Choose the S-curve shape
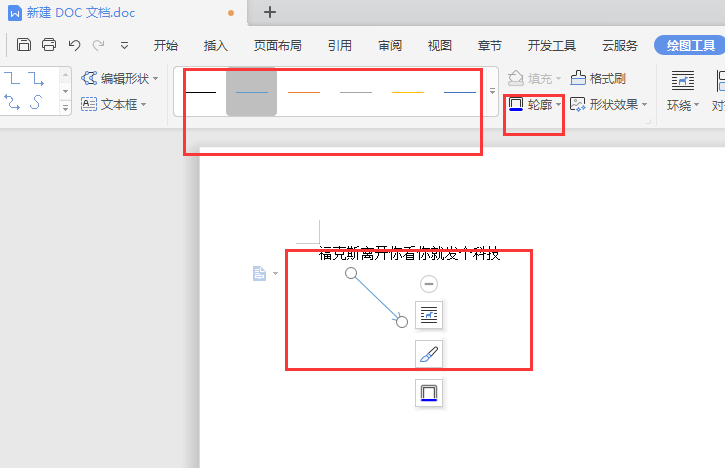Viewport: 725px width, 468px height. [x=36, y=101]
